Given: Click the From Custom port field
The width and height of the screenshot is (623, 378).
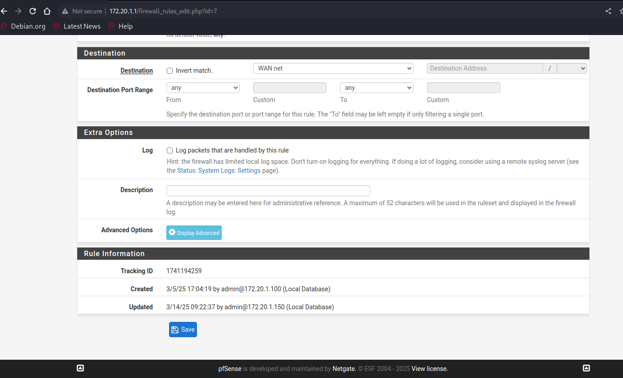Looking at the screenshot, I should pos(290,87).
